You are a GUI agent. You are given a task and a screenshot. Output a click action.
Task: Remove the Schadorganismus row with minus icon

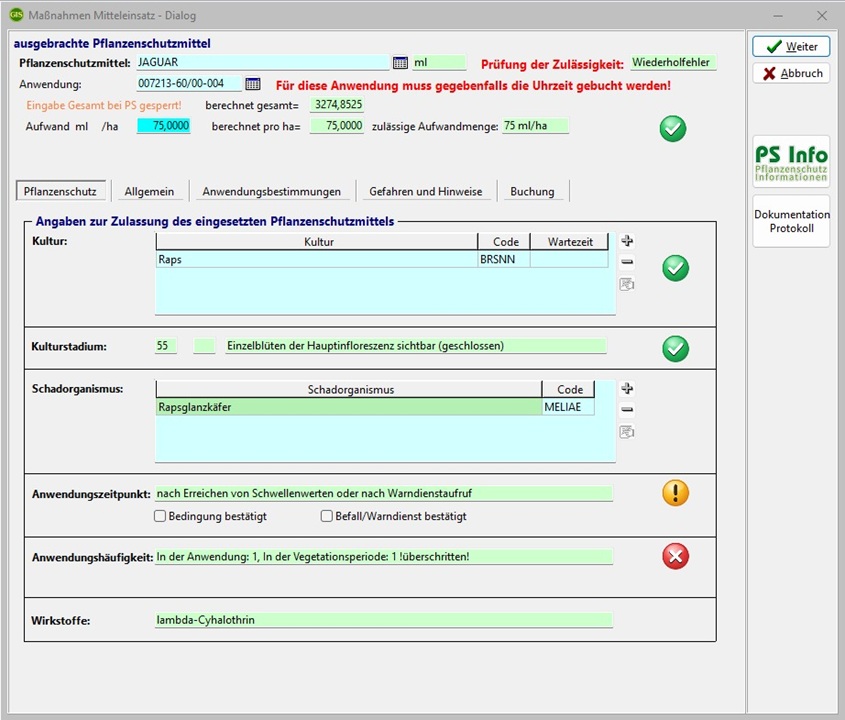coord(627,409)
